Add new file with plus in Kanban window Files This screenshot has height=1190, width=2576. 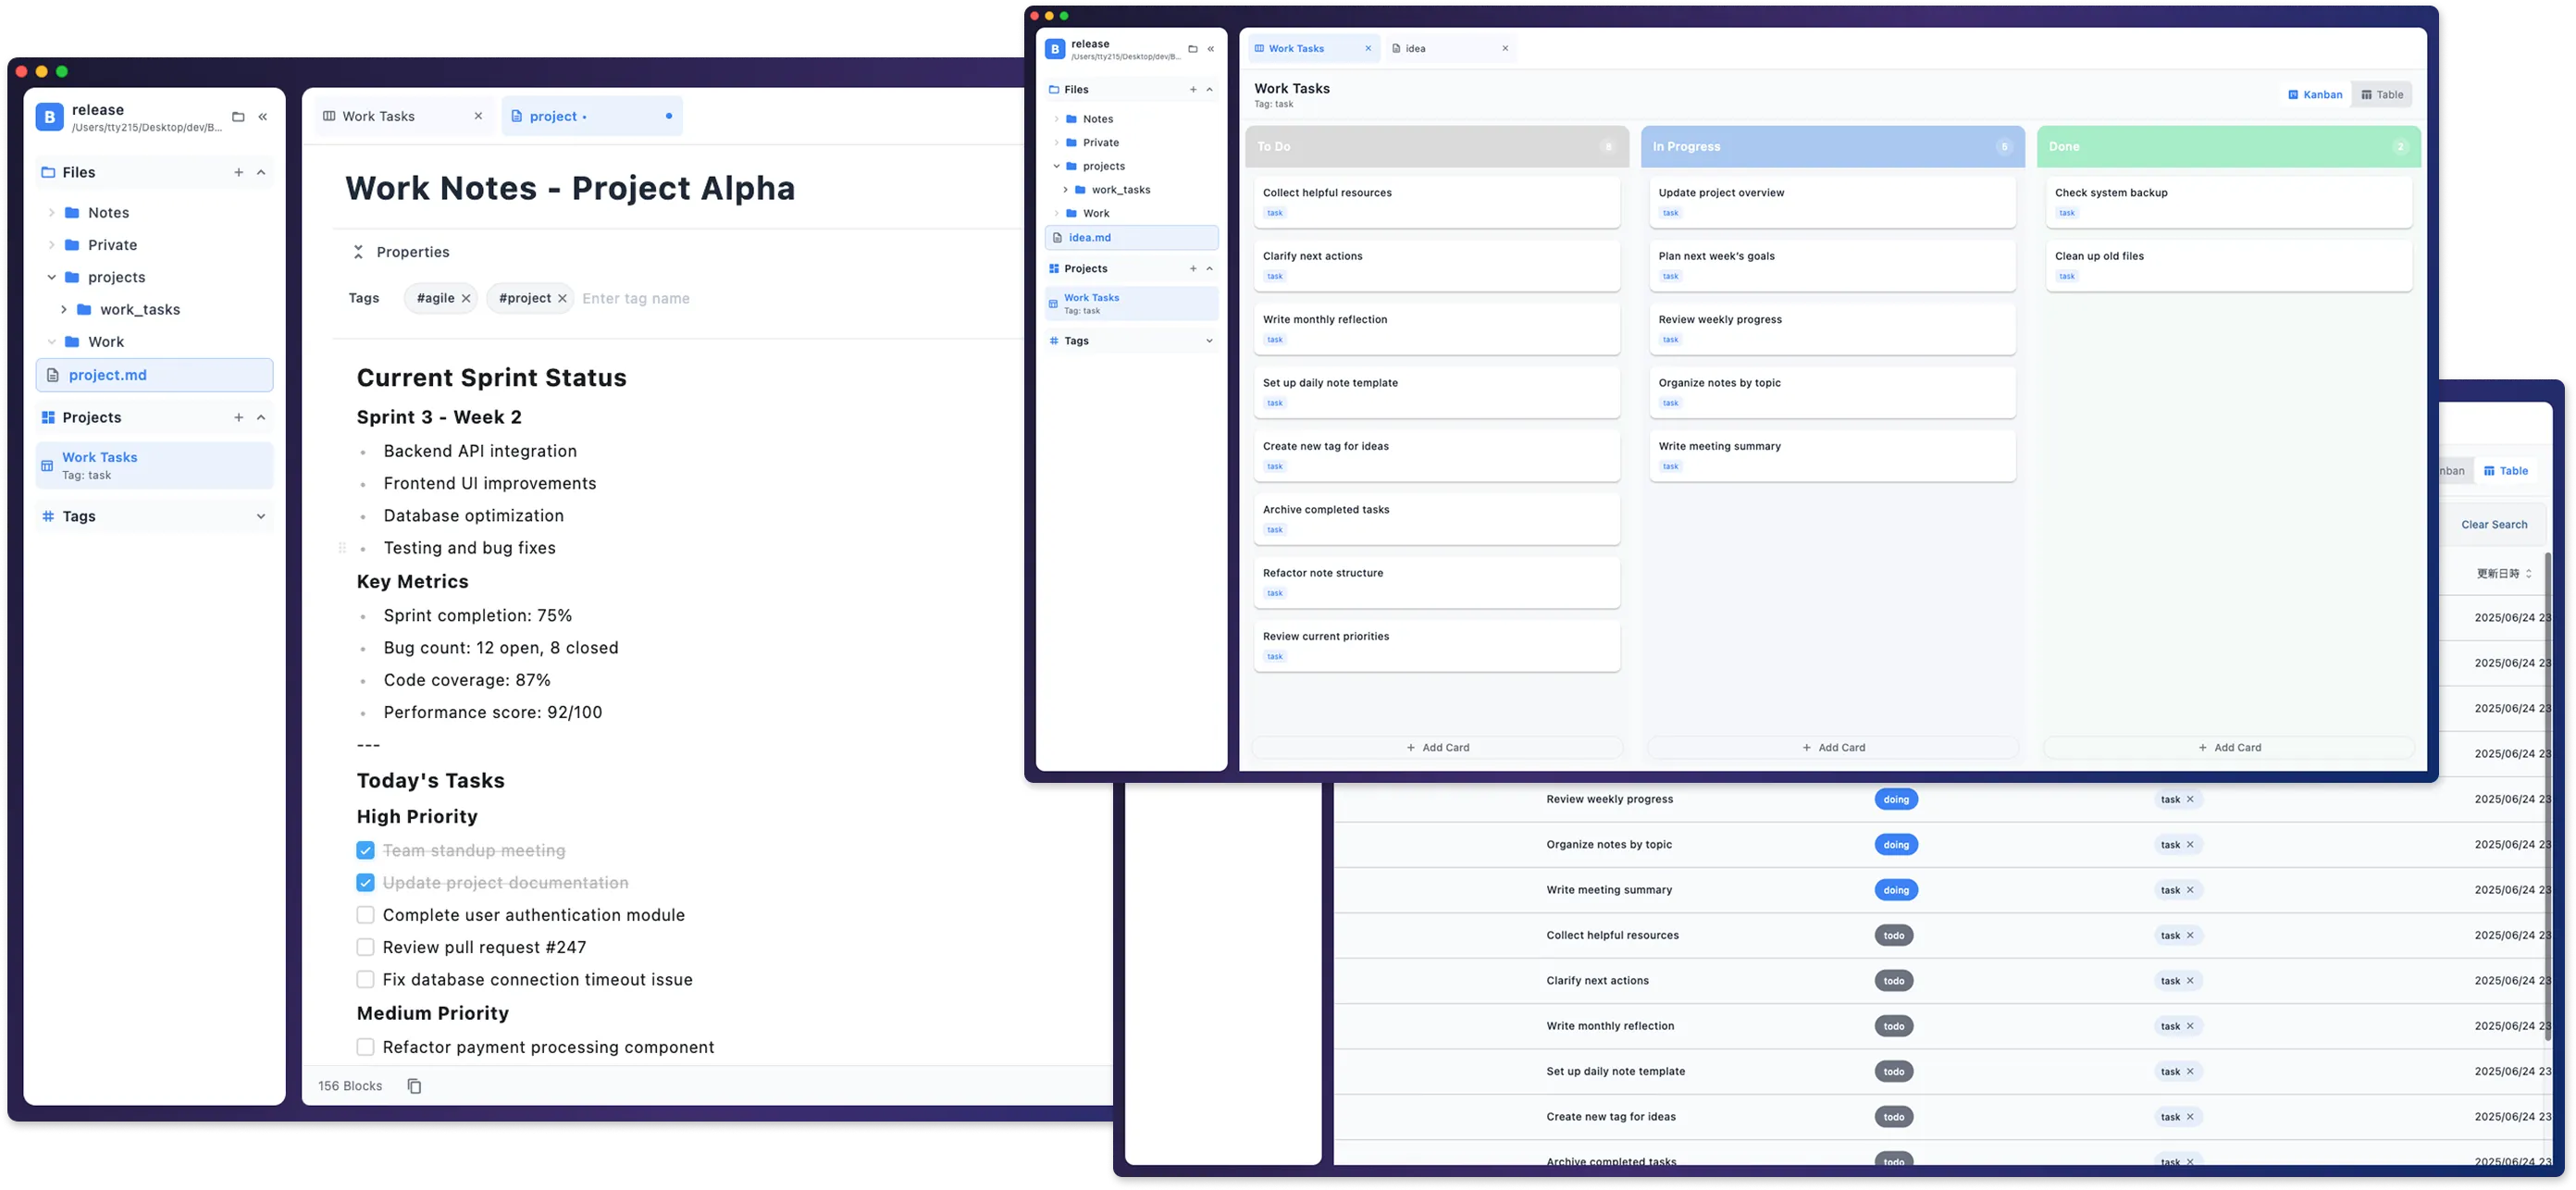click(x=1193, y=89)
